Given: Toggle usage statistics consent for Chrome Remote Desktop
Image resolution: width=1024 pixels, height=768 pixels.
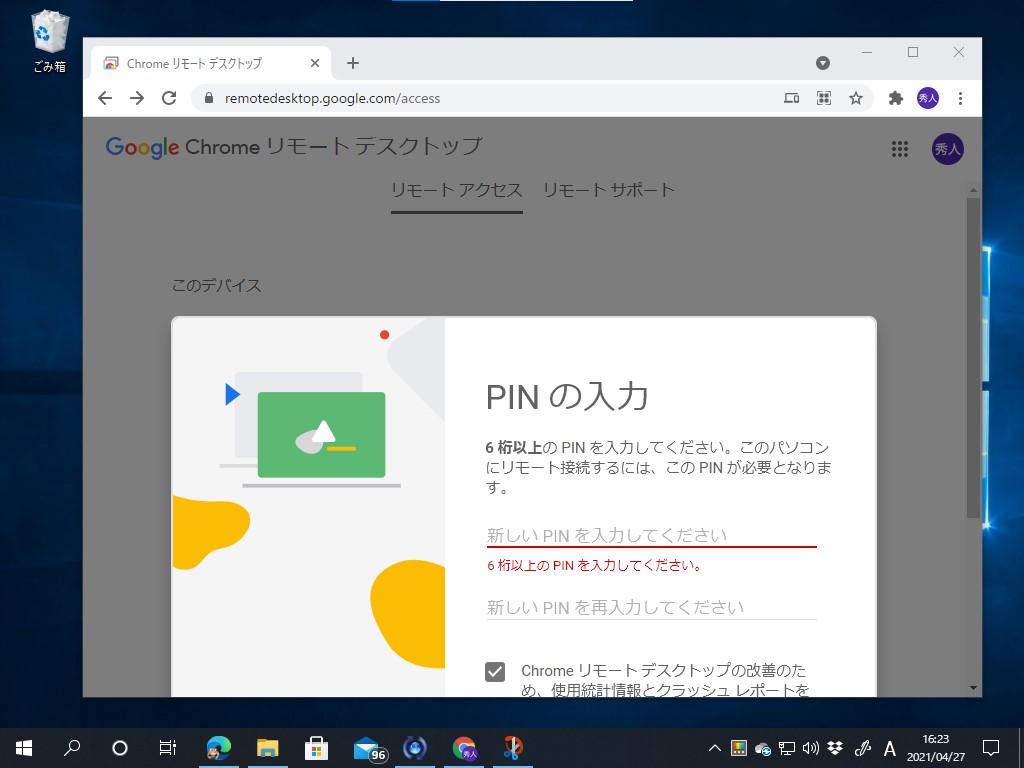Looking at the screenshot, I should tap(495, 672).
